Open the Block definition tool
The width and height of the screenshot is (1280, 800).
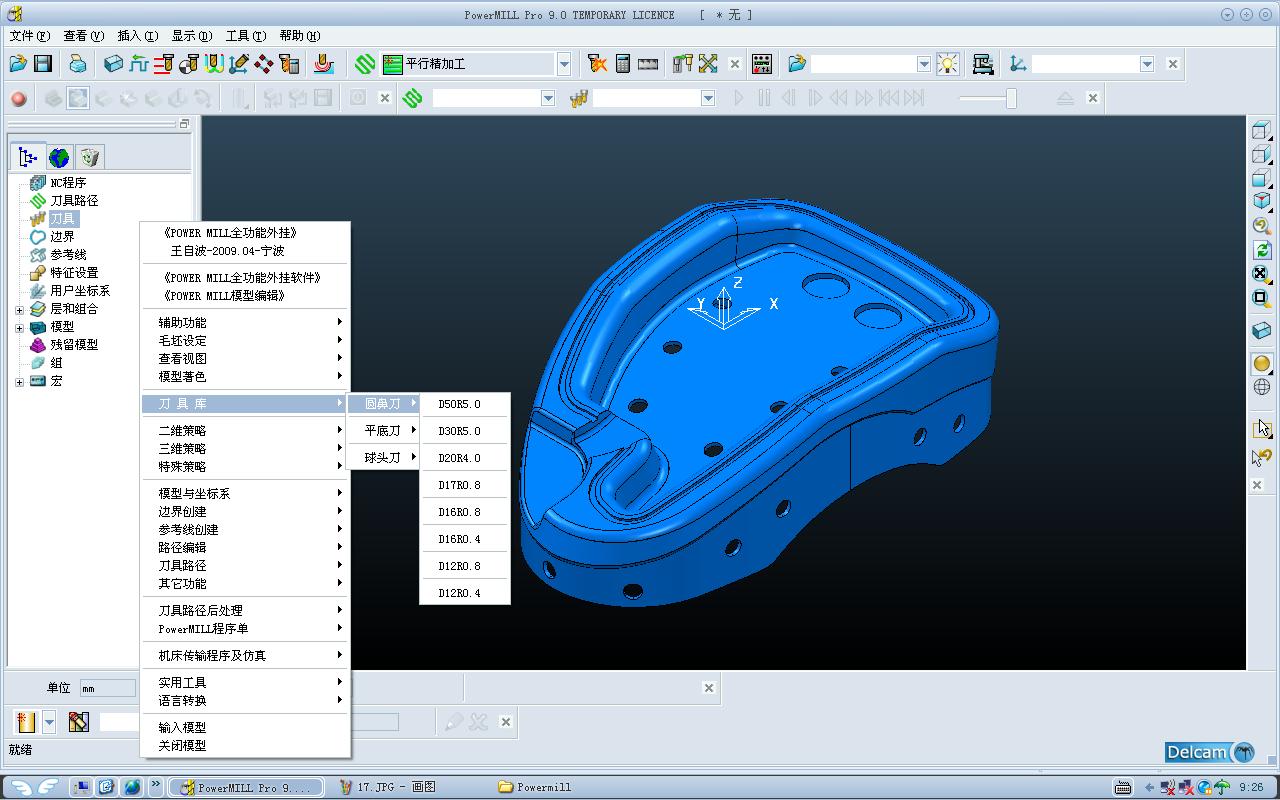click(114, 64)
